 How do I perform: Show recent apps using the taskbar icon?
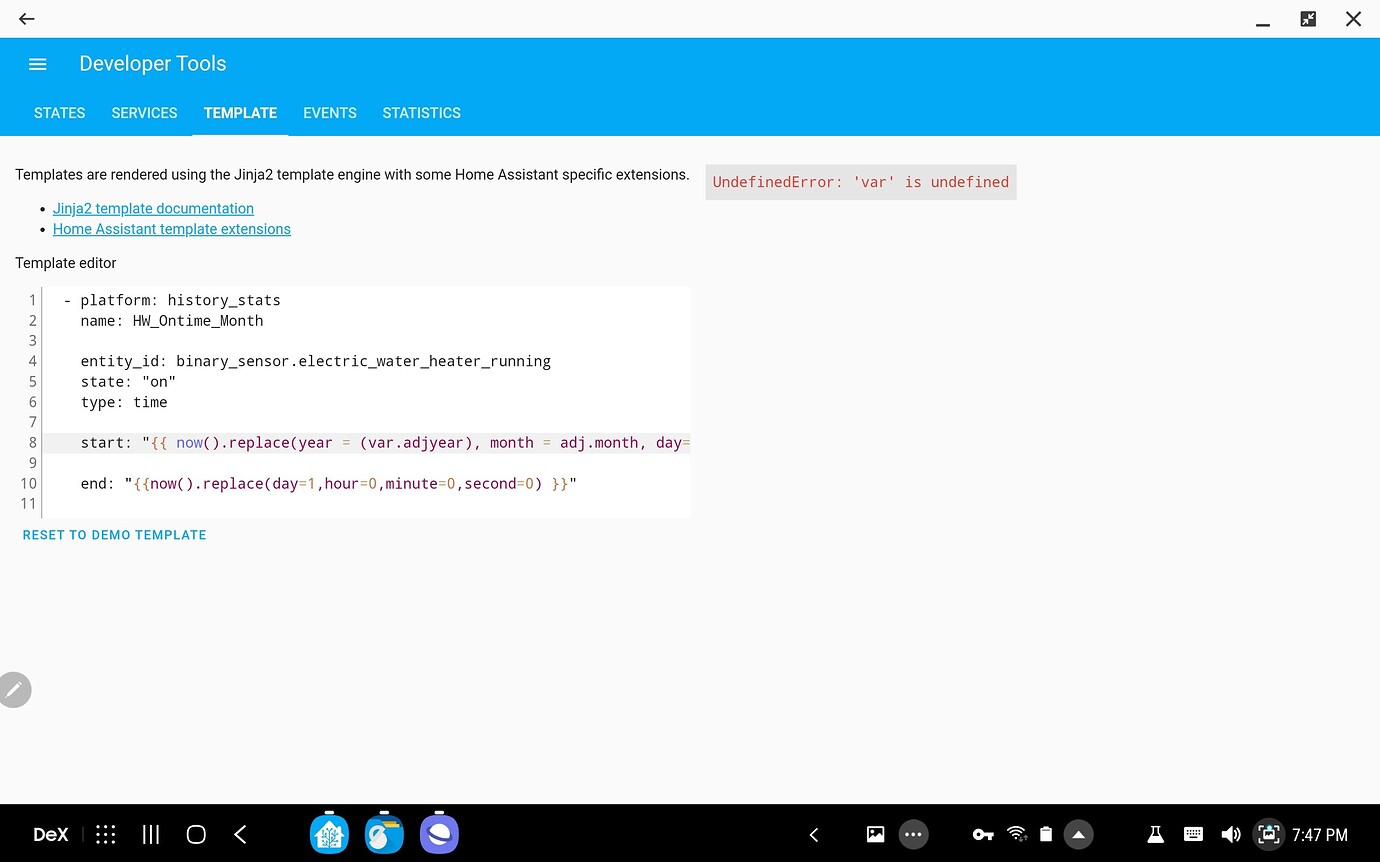tap(150, 834)
